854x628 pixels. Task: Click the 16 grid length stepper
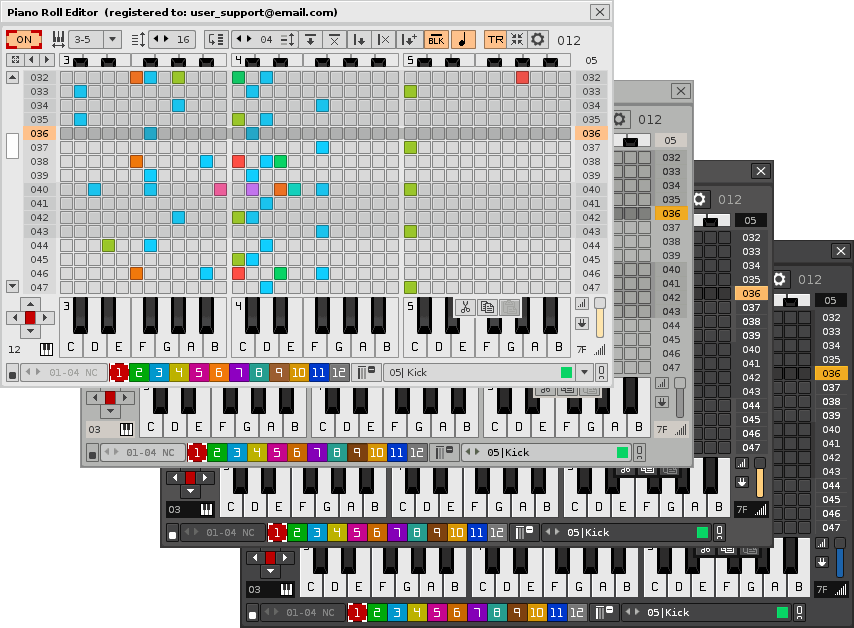click(x=172, y=40)
